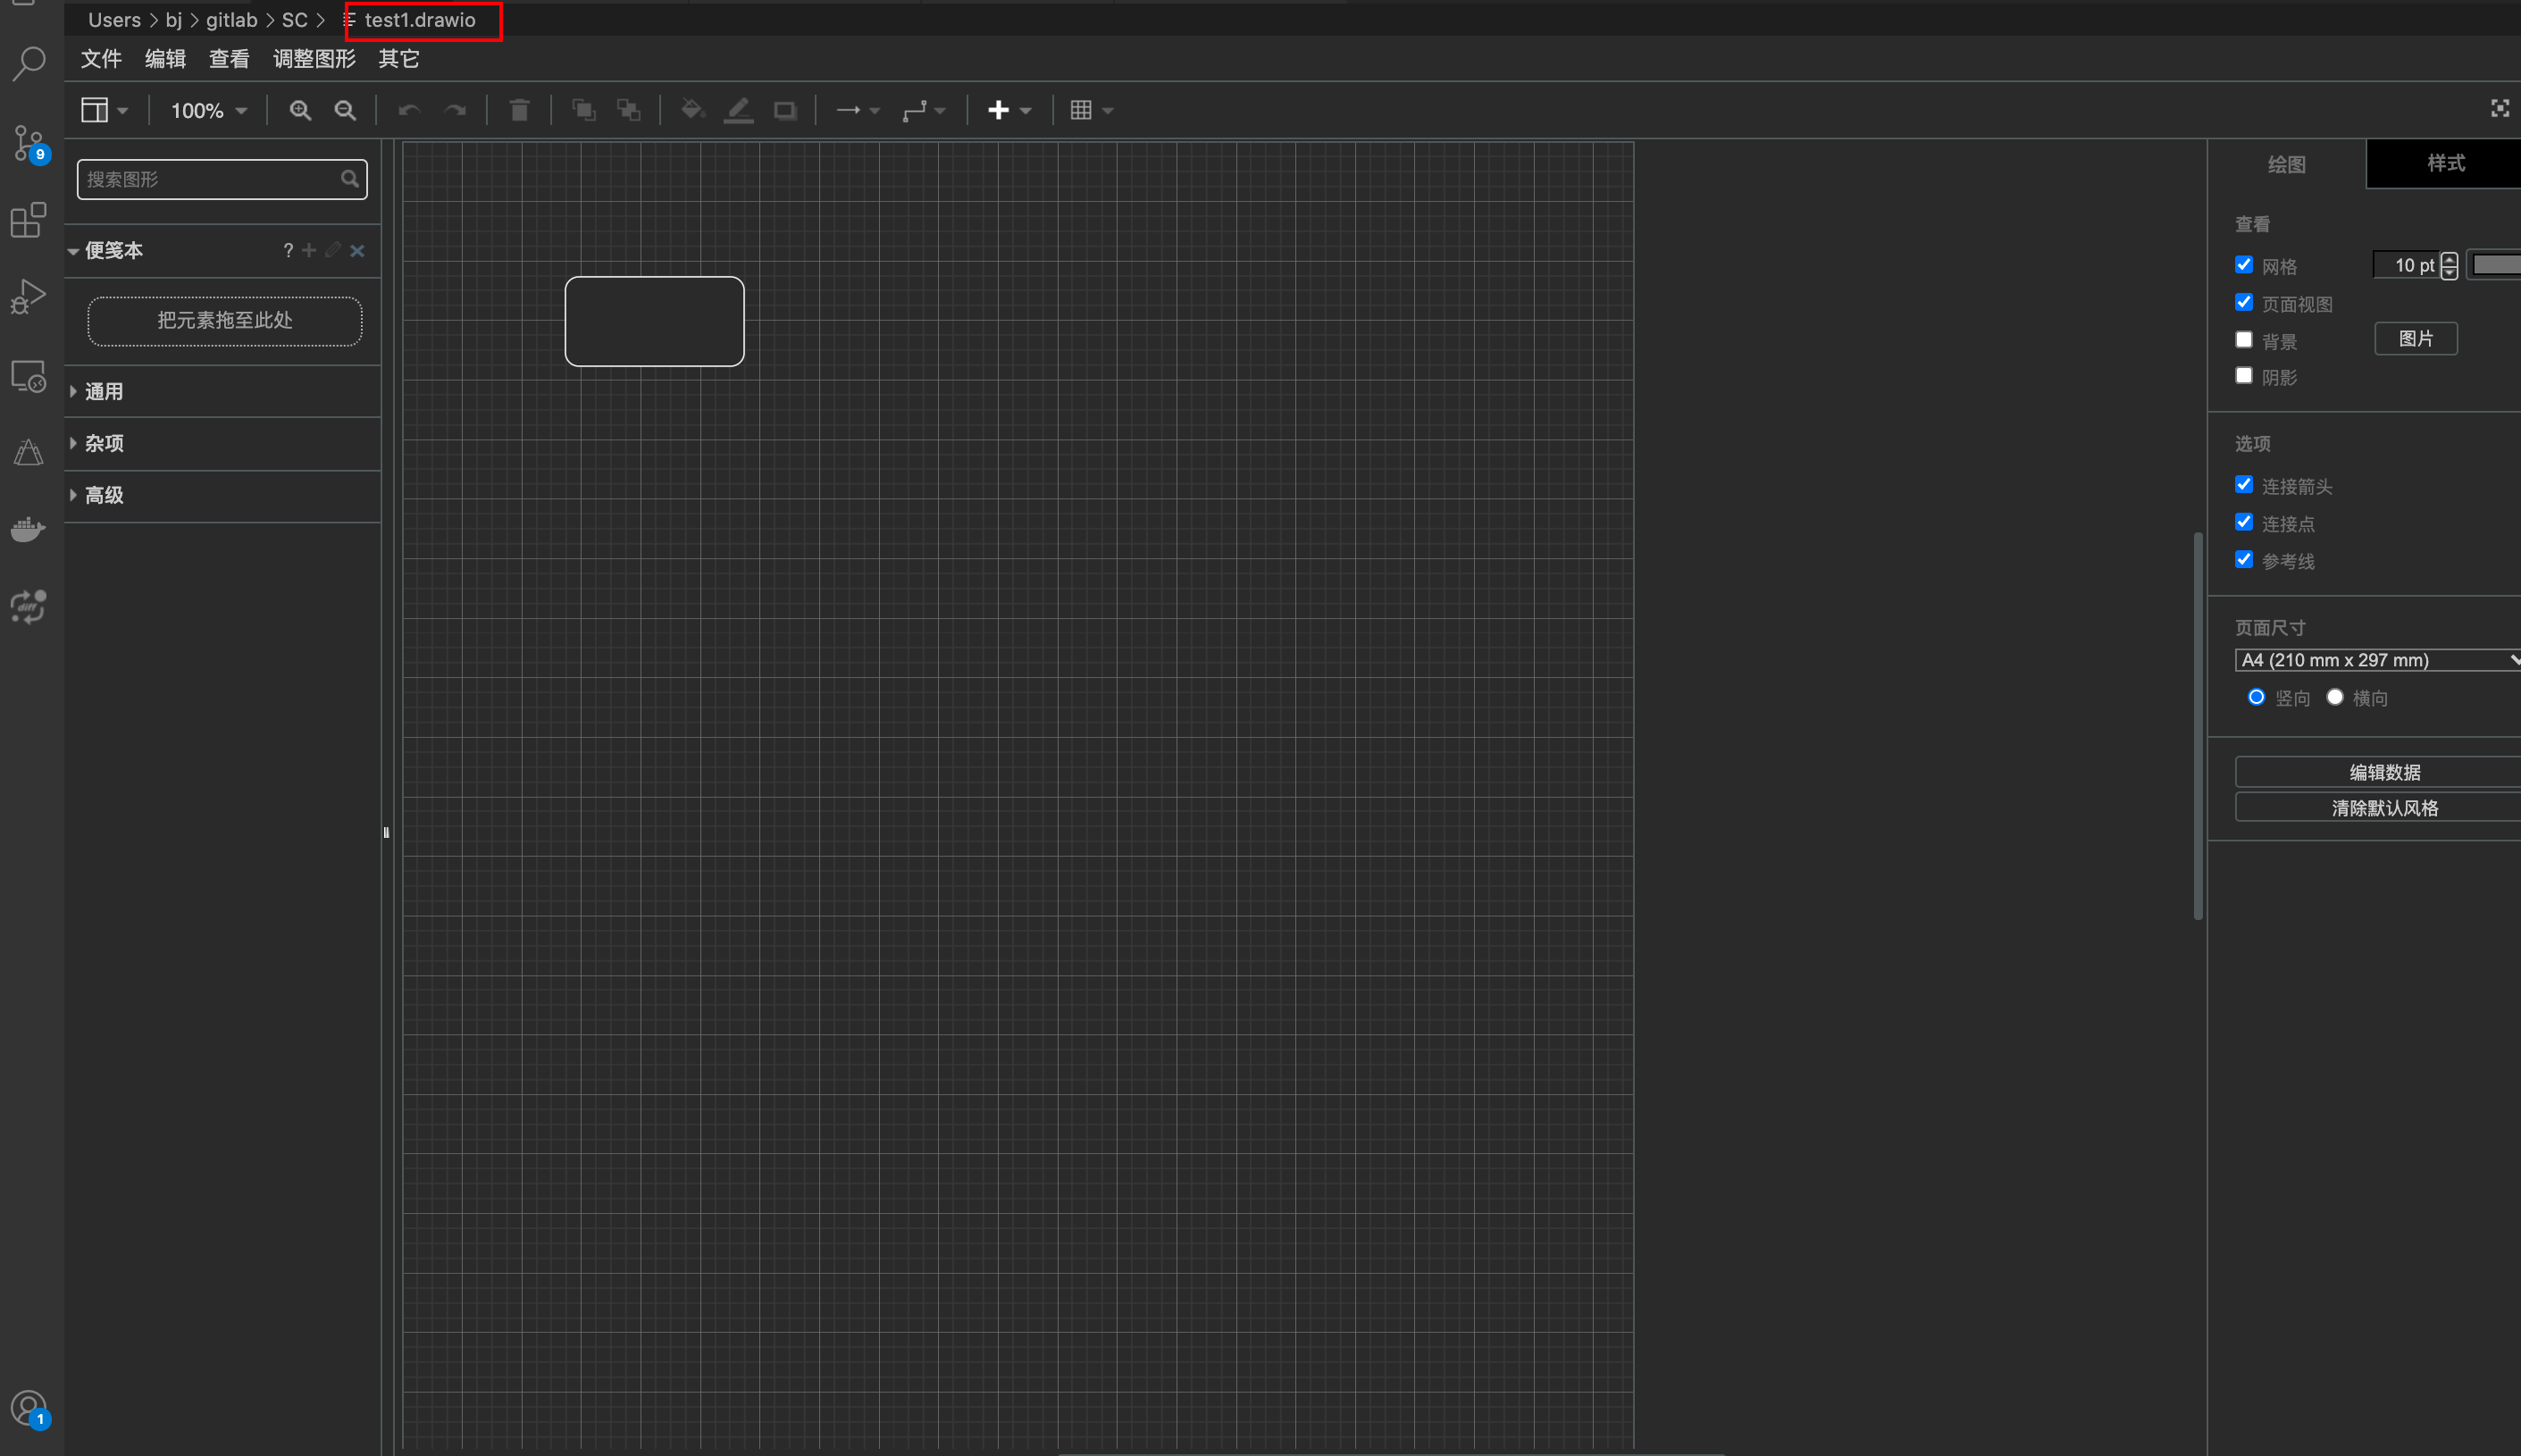2521x1456 pixels.
Task: Open the 调整图形 menu
Action: click(314, 59)
